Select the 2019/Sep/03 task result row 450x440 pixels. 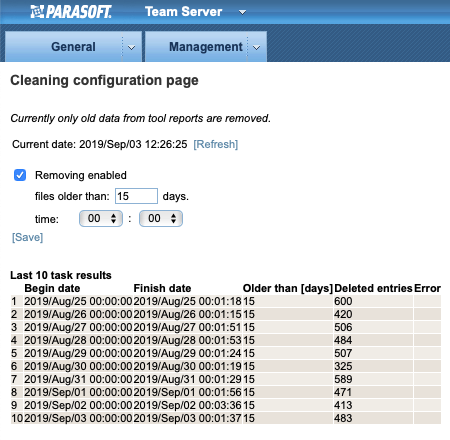[x=226, y=418]
